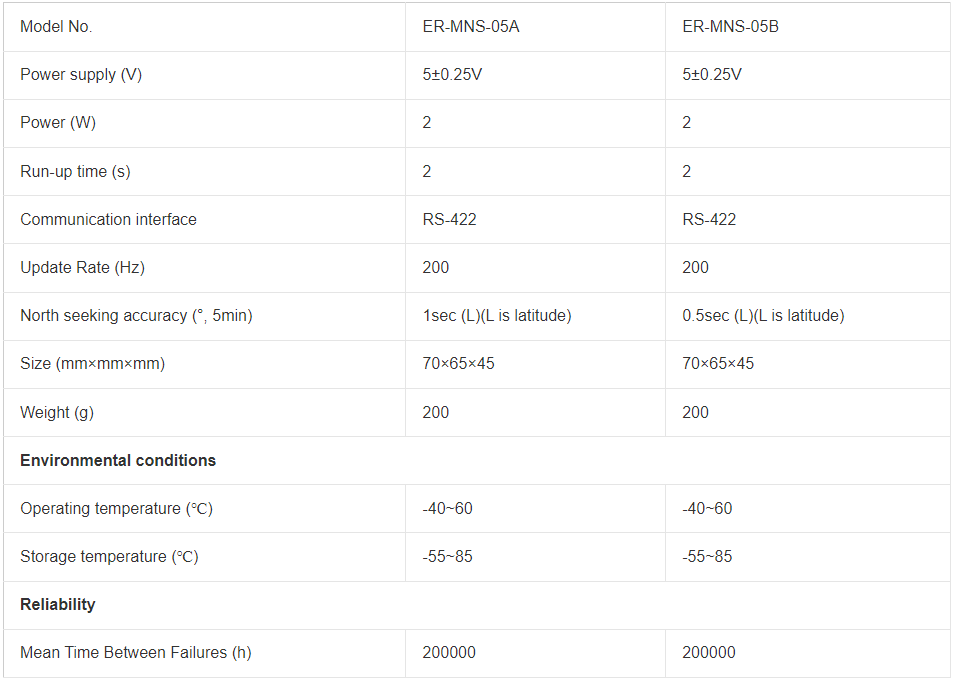Select the Weight (g) row label
The image size is (956, 684).
coord(57,412)
